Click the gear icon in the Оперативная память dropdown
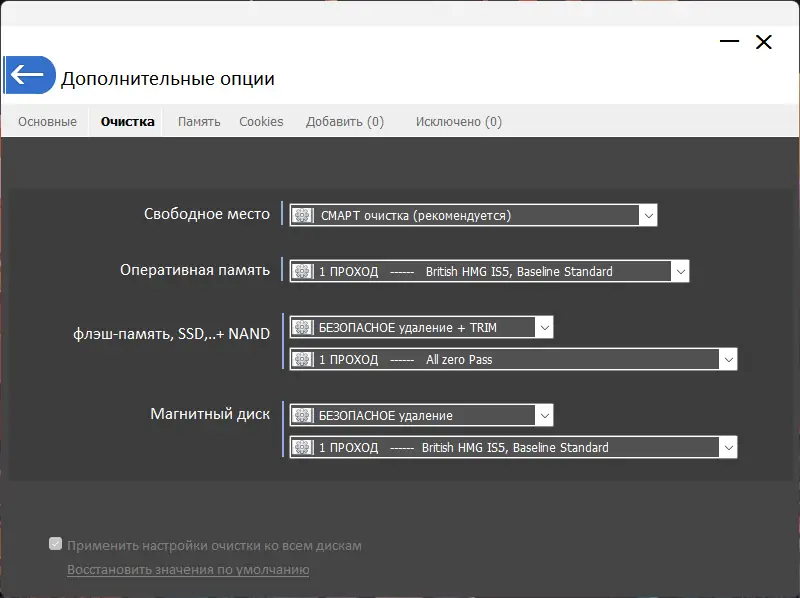800x598 pixels. 303,271
